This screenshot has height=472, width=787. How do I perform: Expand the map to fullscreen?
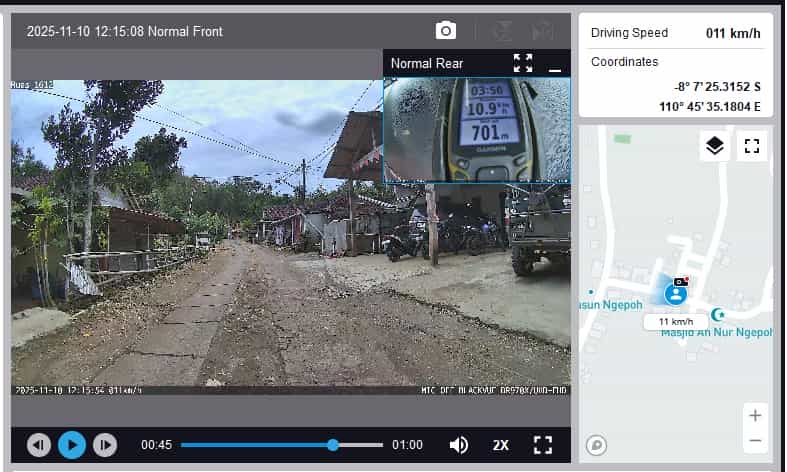[752, 147]
